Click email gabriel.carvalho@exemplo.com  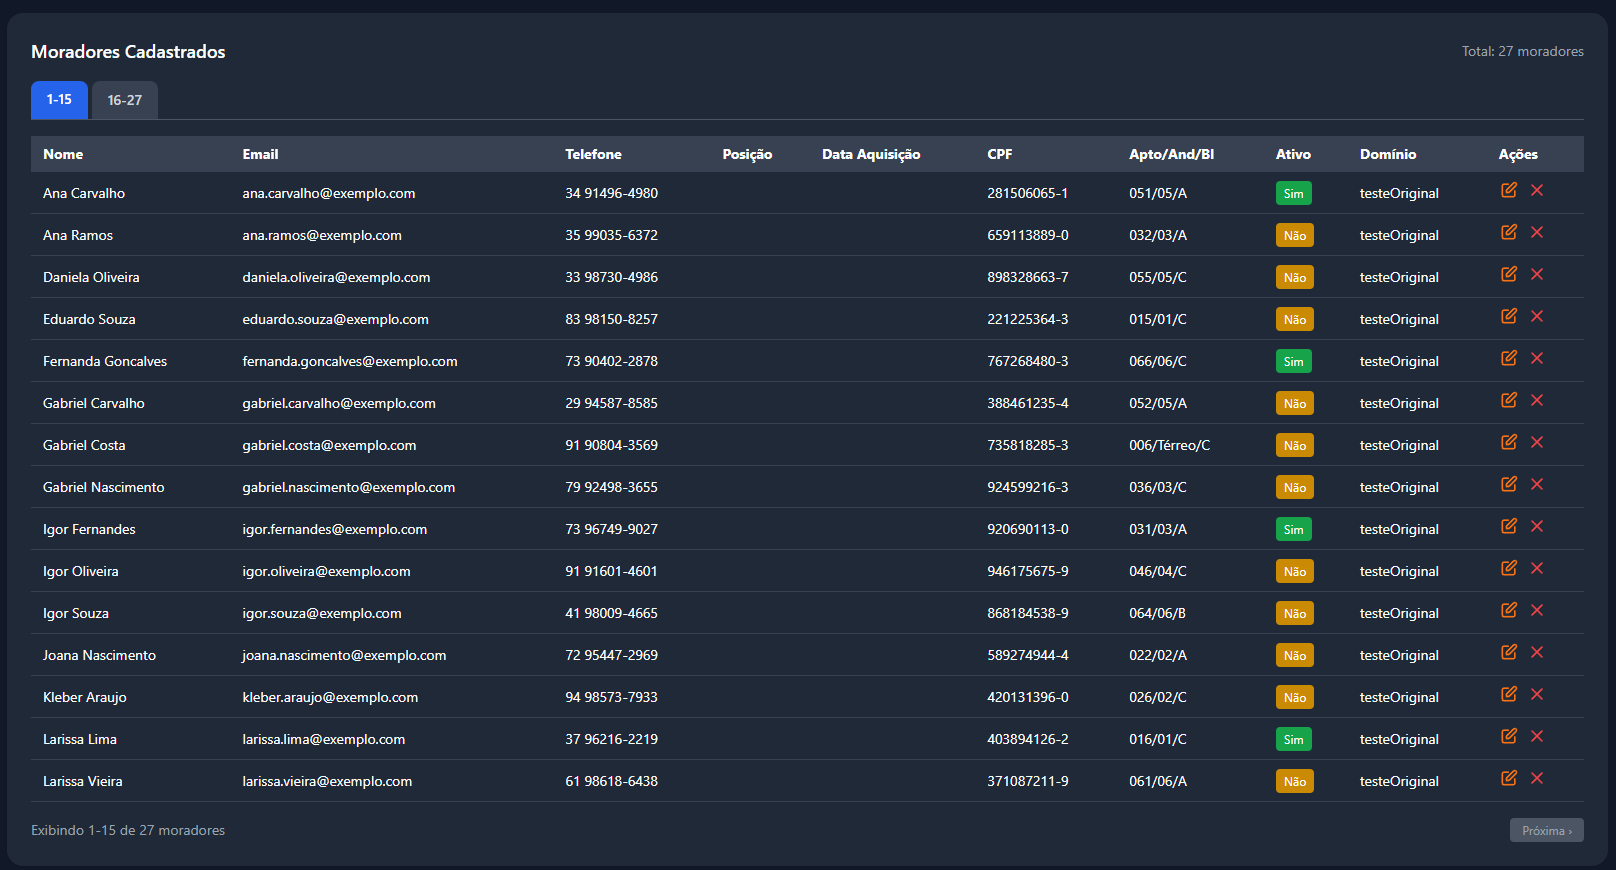pos(339,403)
